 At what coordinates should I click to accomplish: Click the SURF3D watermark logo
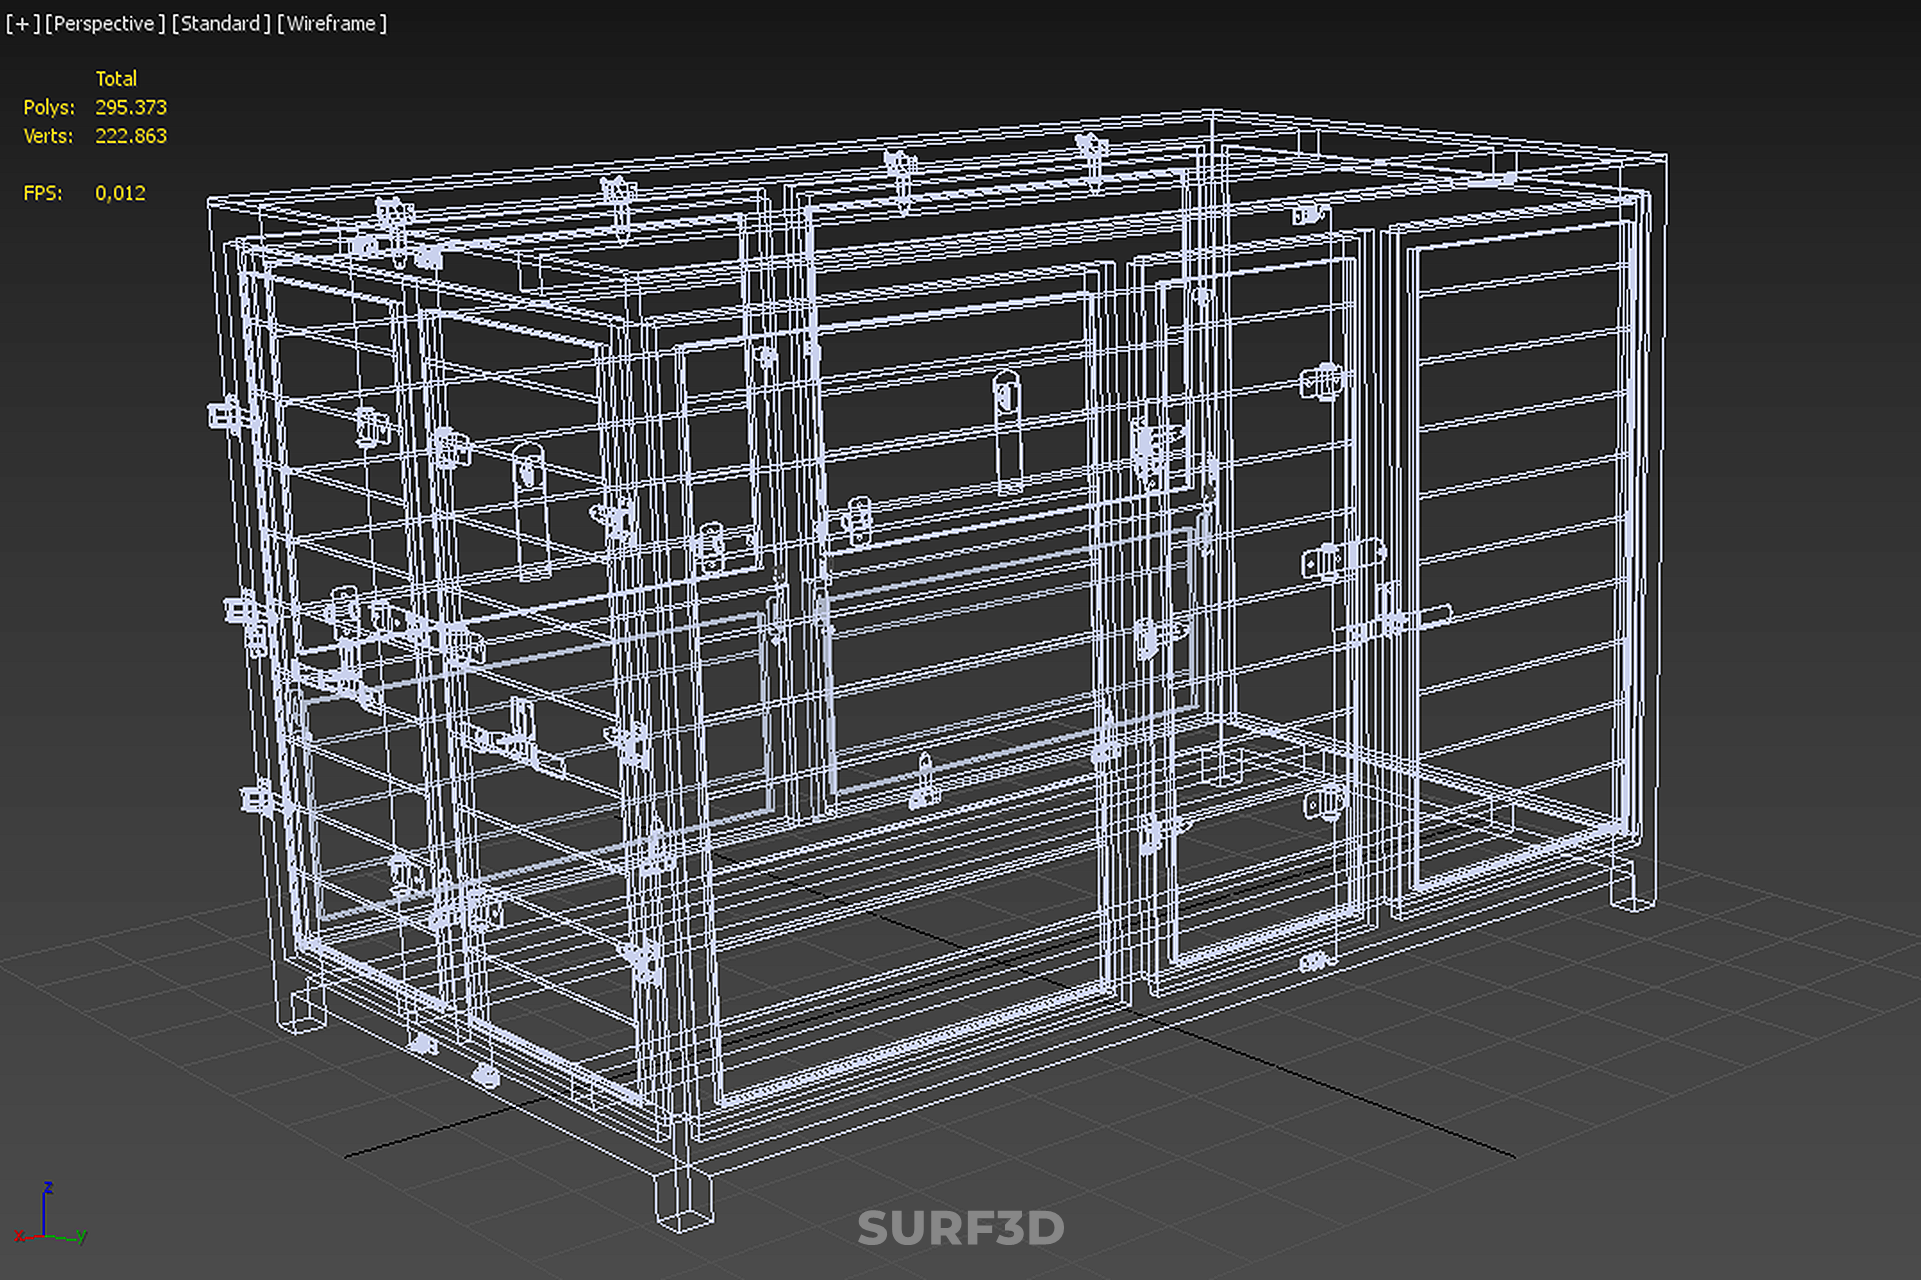coord(960,1228)
